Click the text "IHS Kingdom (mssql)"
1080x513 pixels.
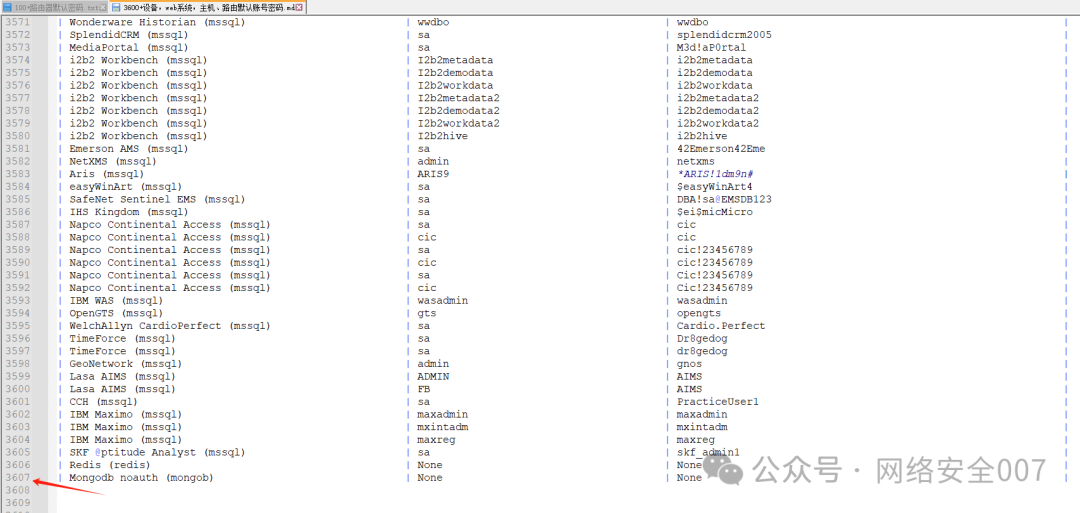pyautogui.click(x=129, y=212)
